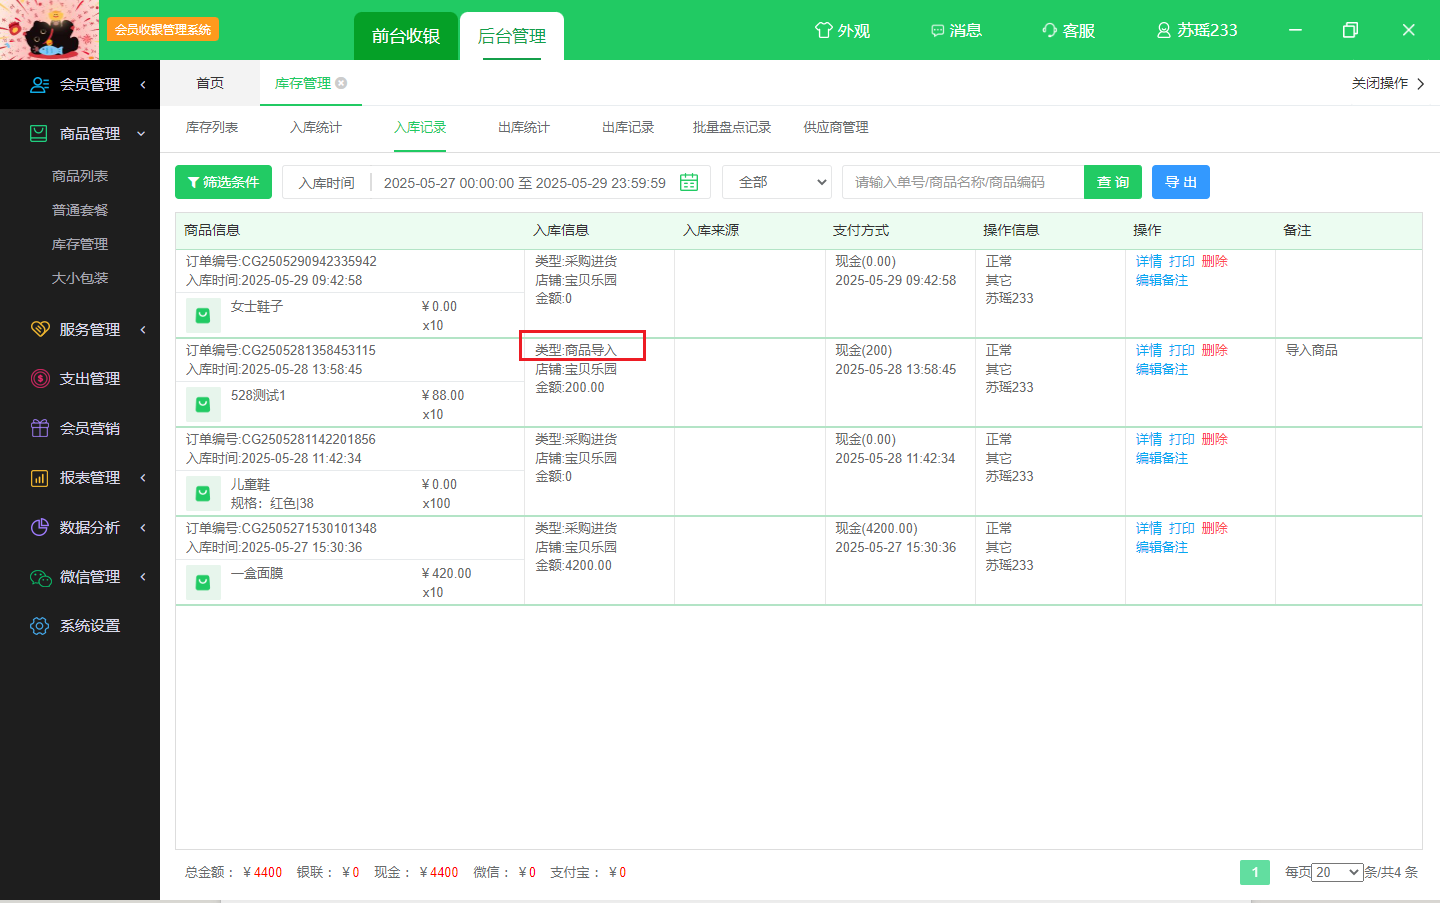The image size is (1440, 903).
Task: Open 详情 for order CG2505290942335942
Action: tap(1149, 261)
